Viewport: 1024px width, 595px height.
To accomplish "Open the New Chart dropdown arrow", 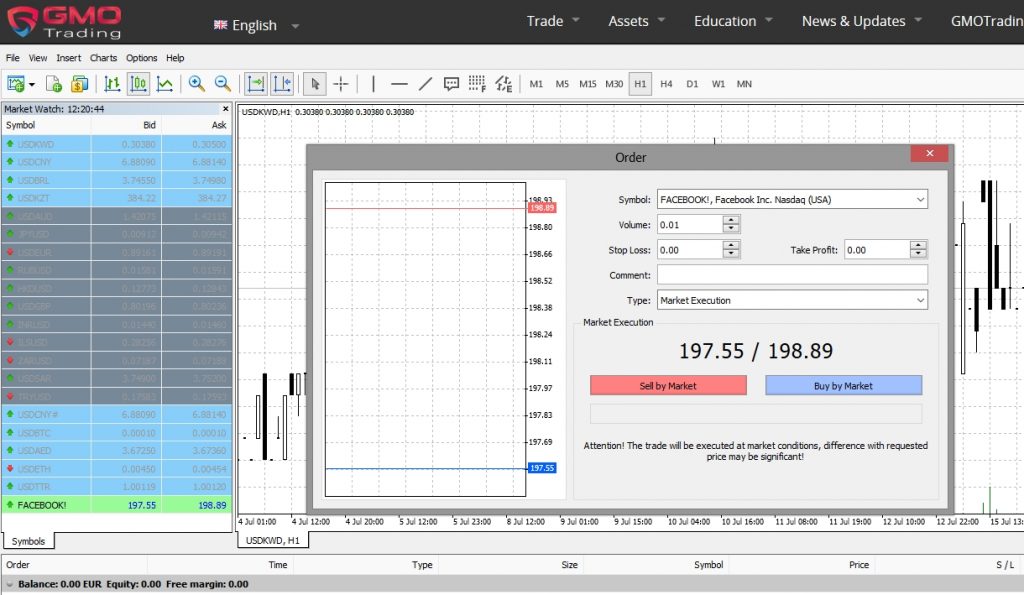I will pyautogui.click(x=31, y=84).
